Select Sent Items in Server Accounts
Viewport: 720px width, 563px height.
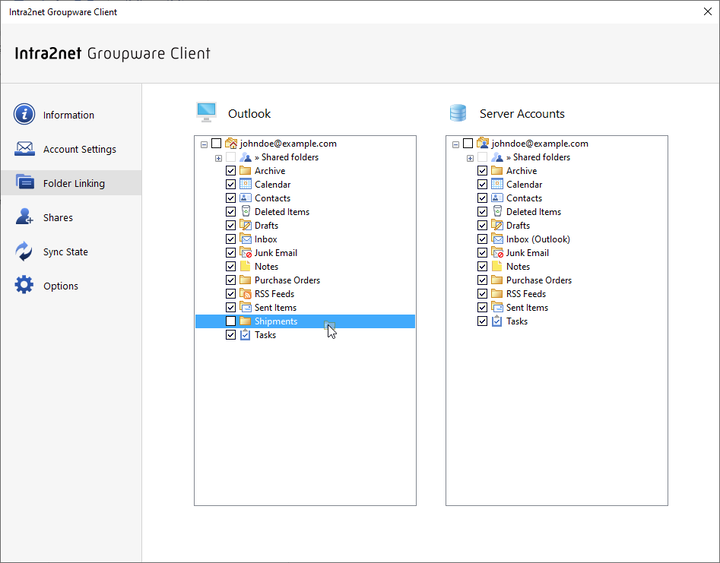coord(527,307)
